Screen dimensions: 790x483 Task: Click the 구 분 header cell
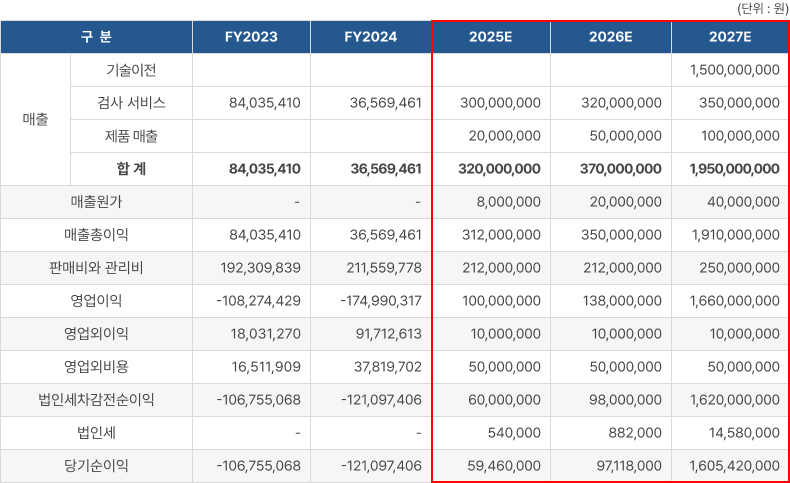tap(97, 37)
